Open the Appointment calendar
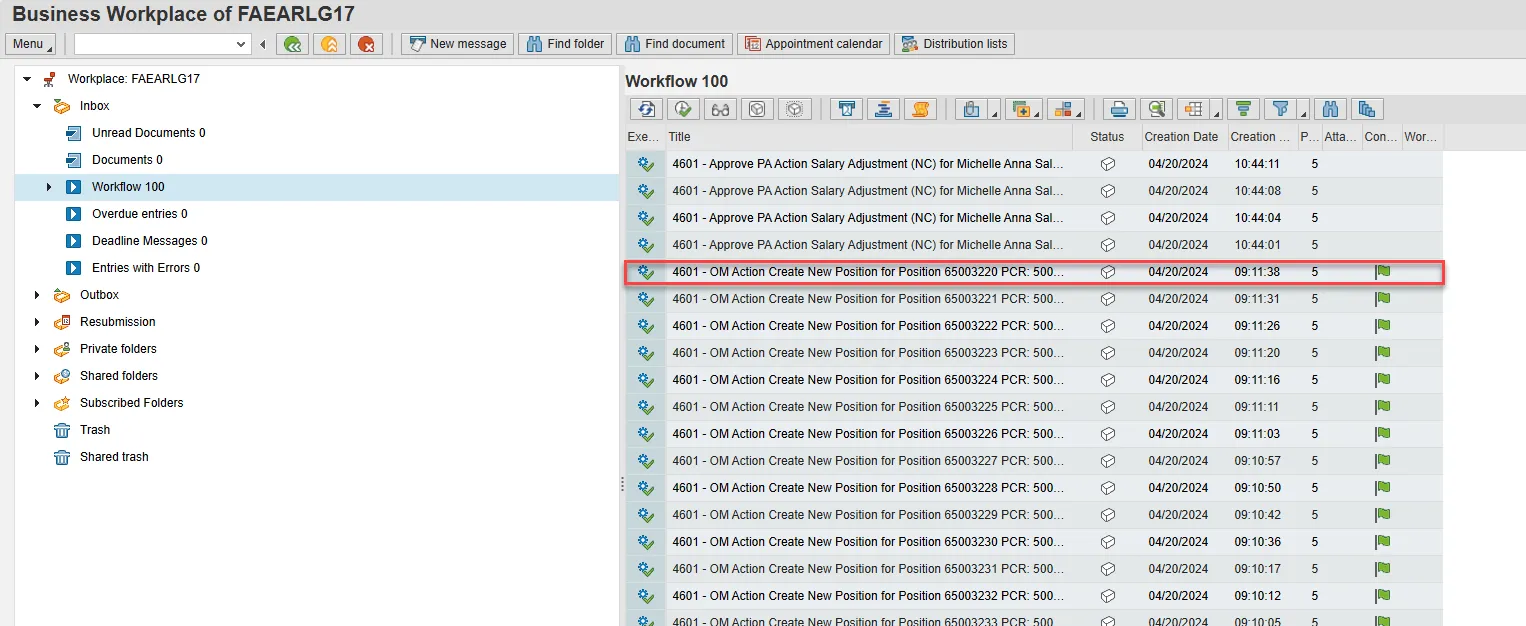Viewport: 1526px width, 626px height. point(813,44)
